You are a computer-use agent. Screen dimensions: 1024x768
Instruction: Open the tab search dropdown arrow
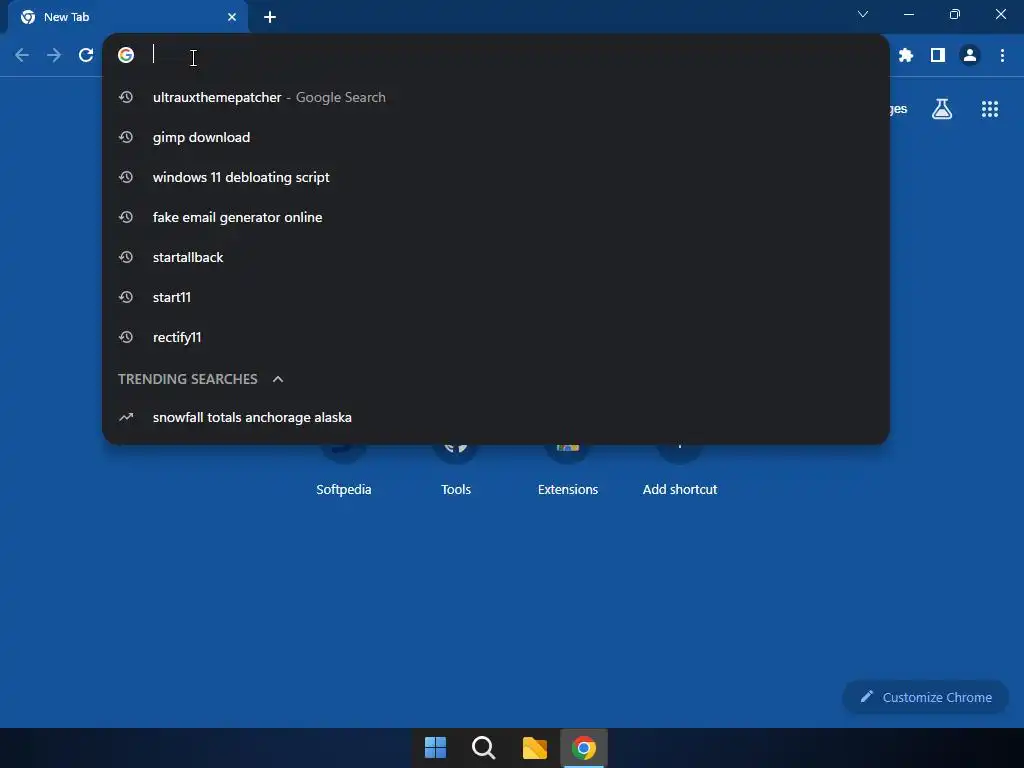point(863,14)
